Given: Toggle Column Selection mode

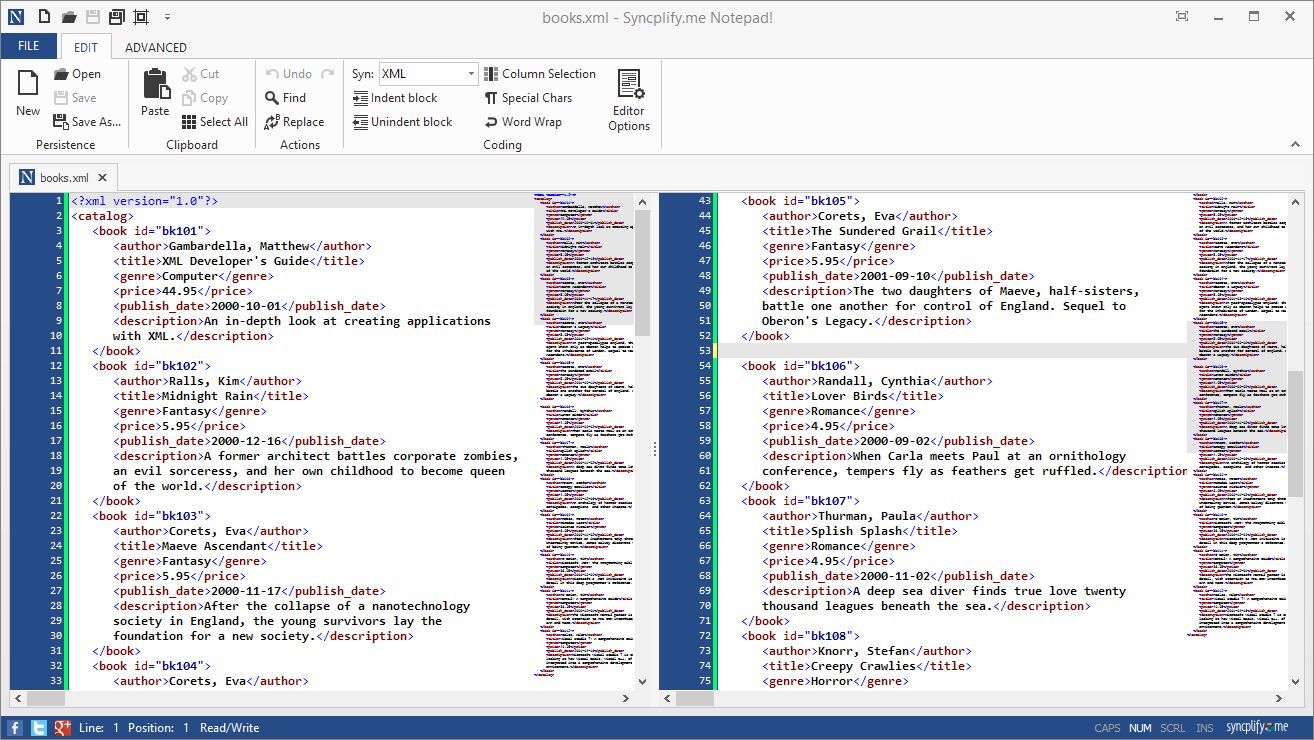Looking at the screenshot, I should (x=539, y=73).
